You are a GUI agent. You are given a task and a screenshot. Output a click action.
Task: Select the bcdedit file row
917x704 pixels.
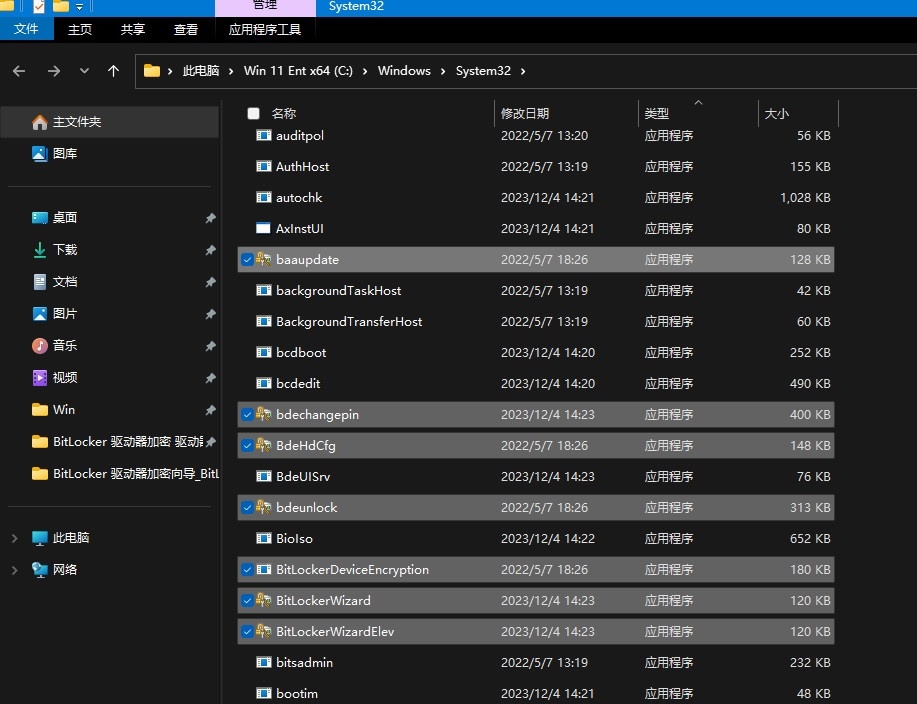point(298,384)
